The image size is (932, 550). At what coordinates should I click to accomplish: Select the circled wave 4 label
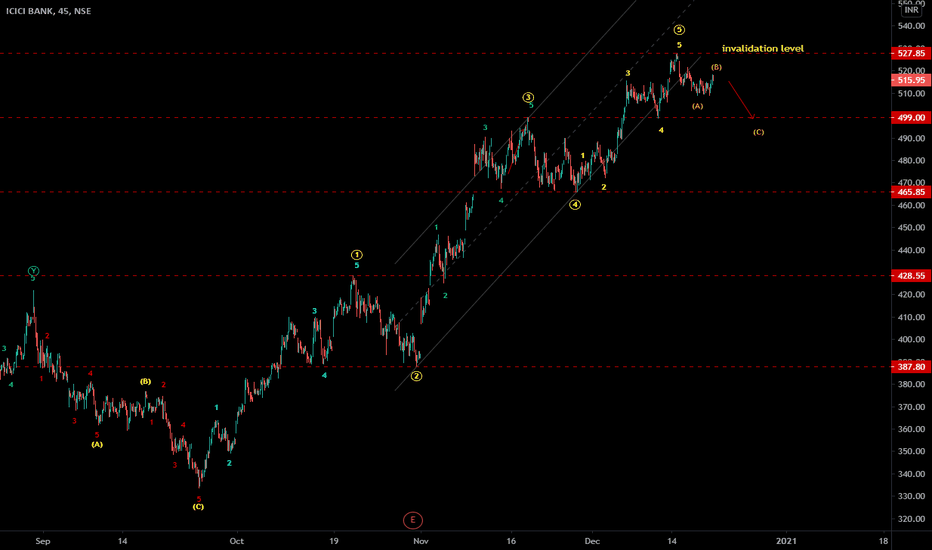(575, 205)
